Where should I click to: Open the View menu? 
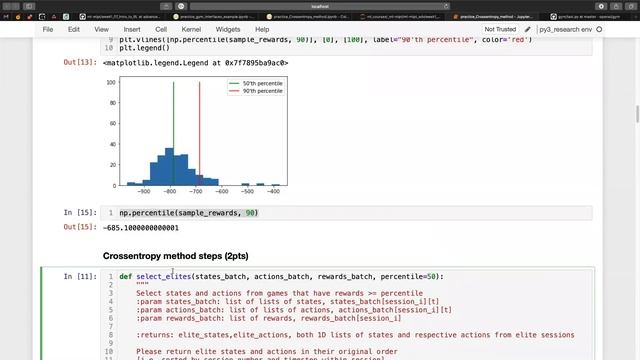coord(101,29)
